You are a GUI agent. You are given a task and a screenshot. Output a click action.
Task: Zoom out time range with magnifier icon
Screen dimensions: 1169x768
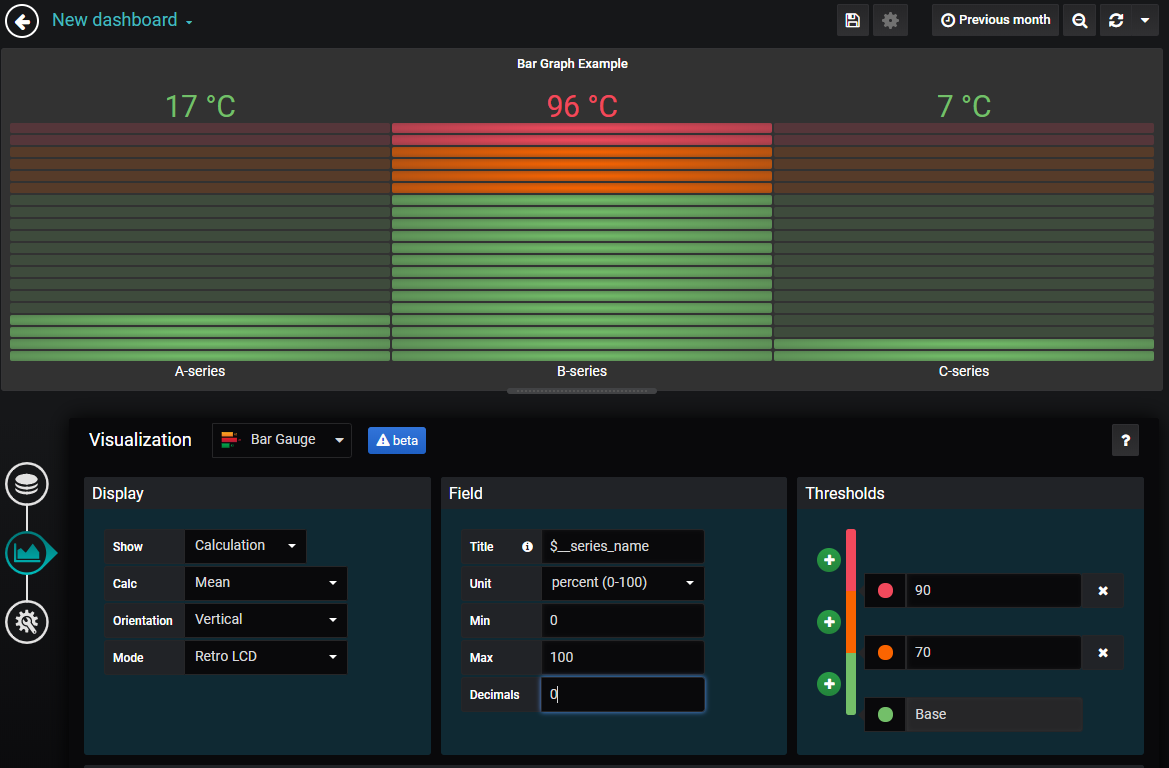[x=1080, y=20]
